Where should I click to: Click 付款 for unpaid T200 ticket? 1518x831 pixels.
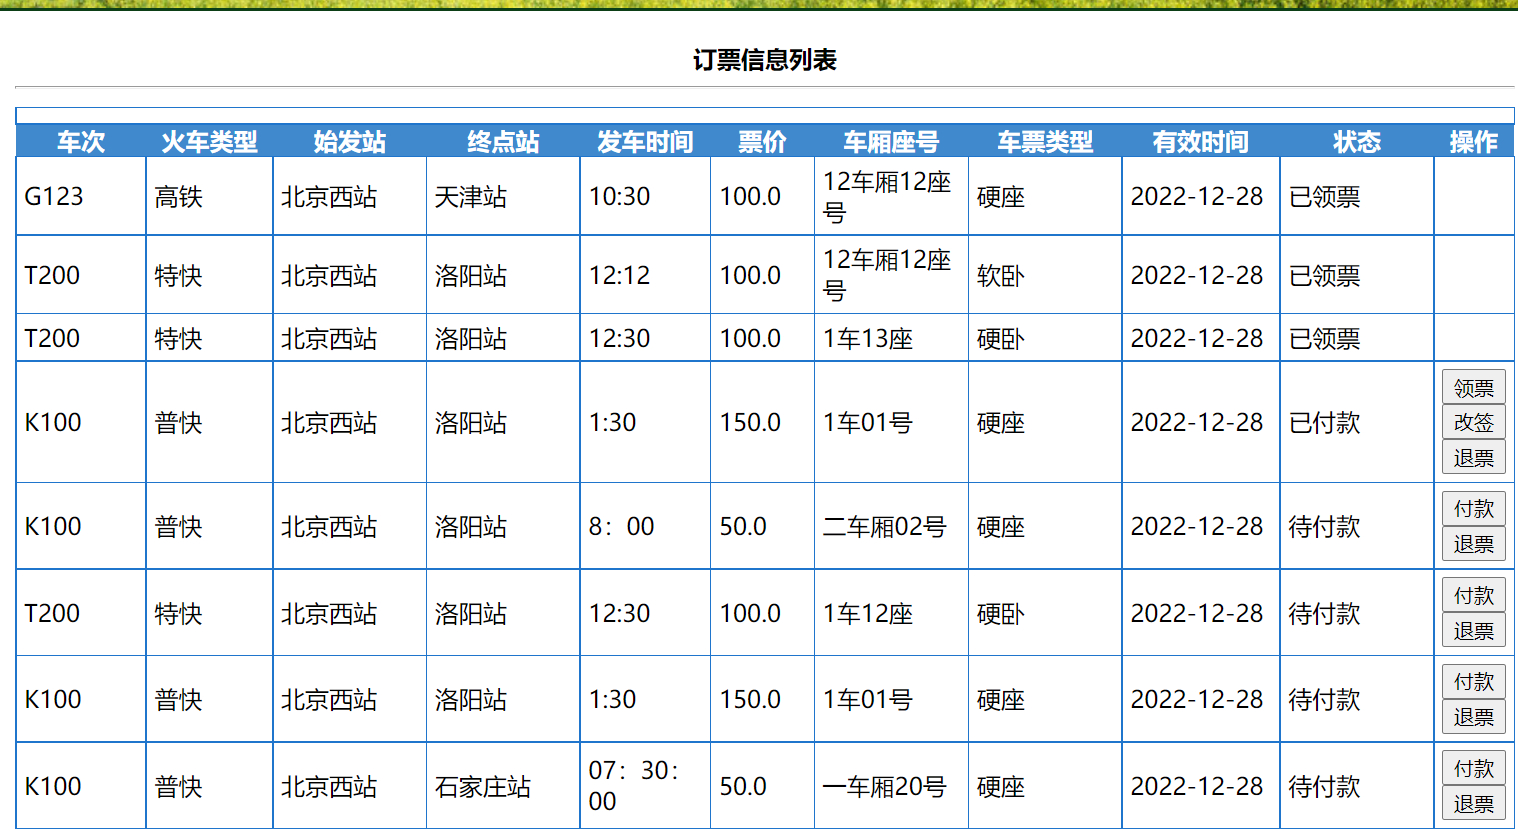pyautogui.click(x=1474, y=595)
